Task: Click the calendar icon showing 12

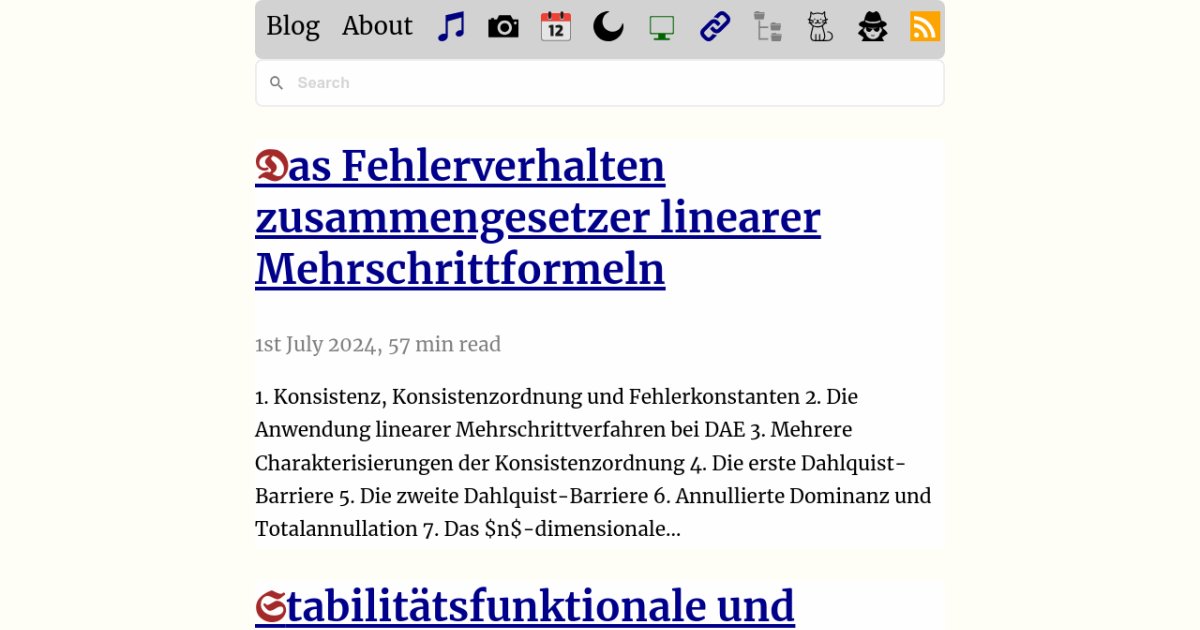Action: 555,27
